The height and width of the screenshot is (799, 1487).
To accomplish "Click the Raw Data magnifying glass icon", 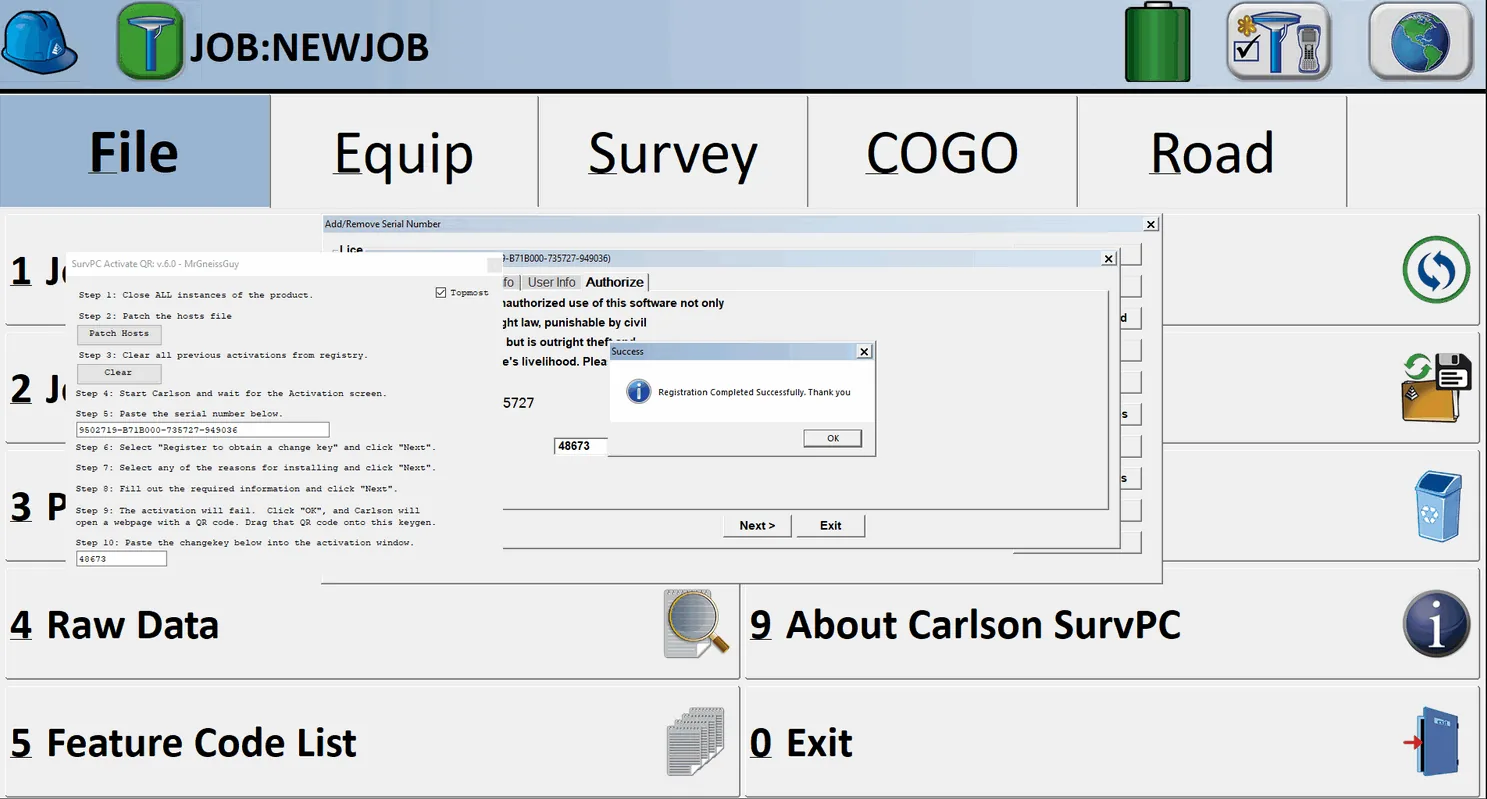I will [697, 623].
